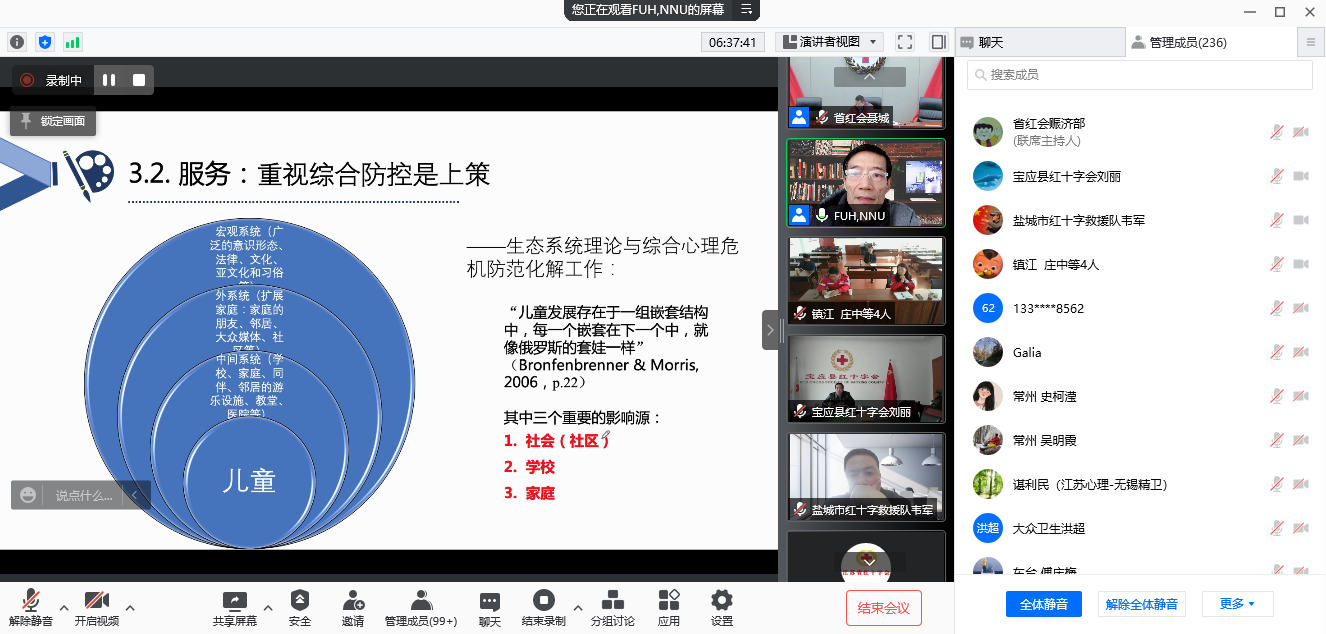
Task: Click the end meeting button
Action: pyautogui.click(x=883, y=607)
